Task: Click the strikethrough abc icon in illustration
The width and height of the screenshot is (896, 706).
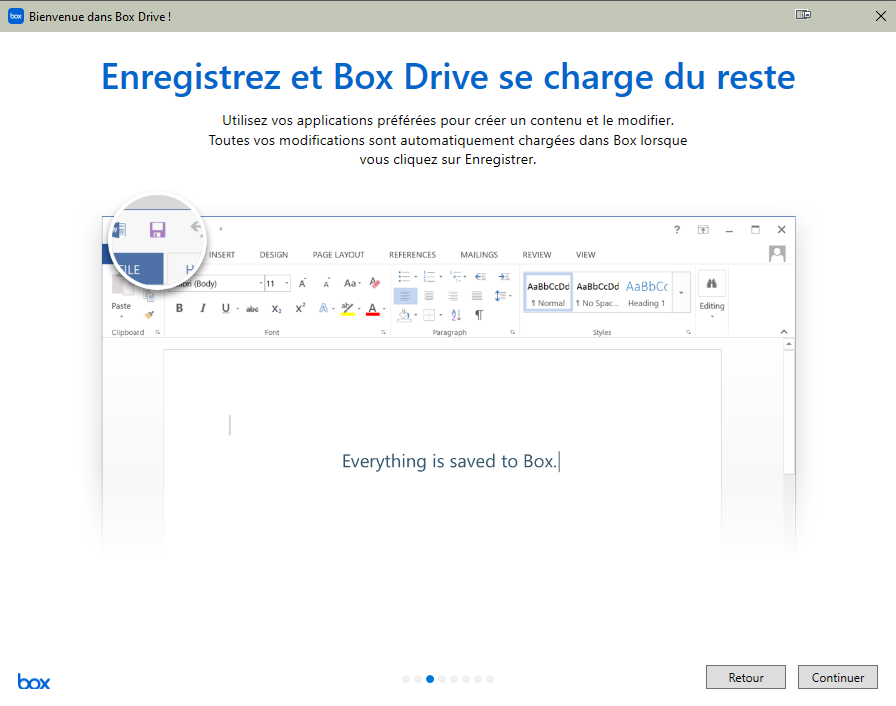Action: point(252,309)
